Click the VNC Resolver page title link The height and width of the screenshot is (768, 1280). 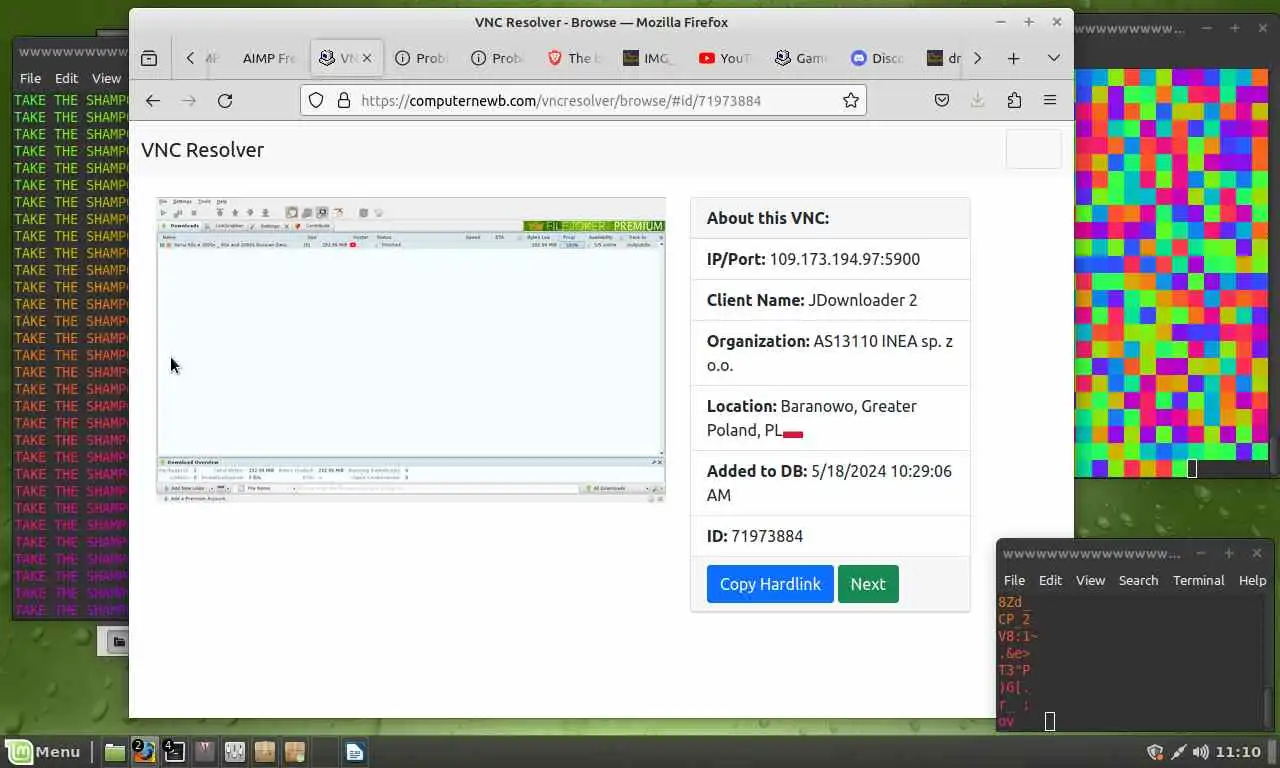202,150
